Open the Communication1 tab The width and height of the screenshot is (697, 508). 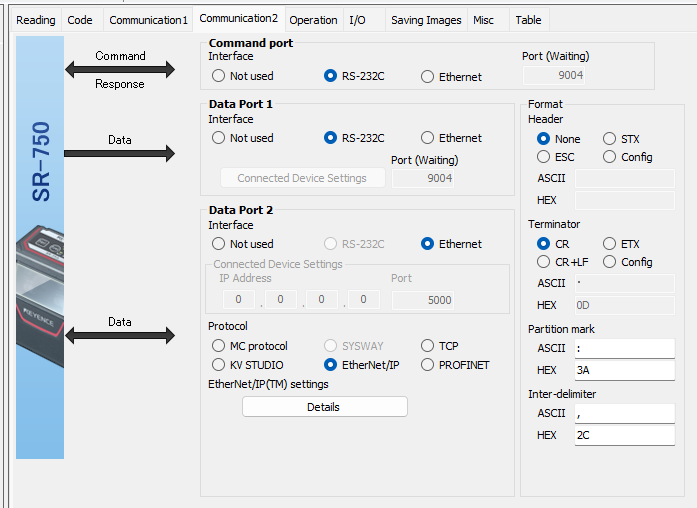(x=148, y=20)
